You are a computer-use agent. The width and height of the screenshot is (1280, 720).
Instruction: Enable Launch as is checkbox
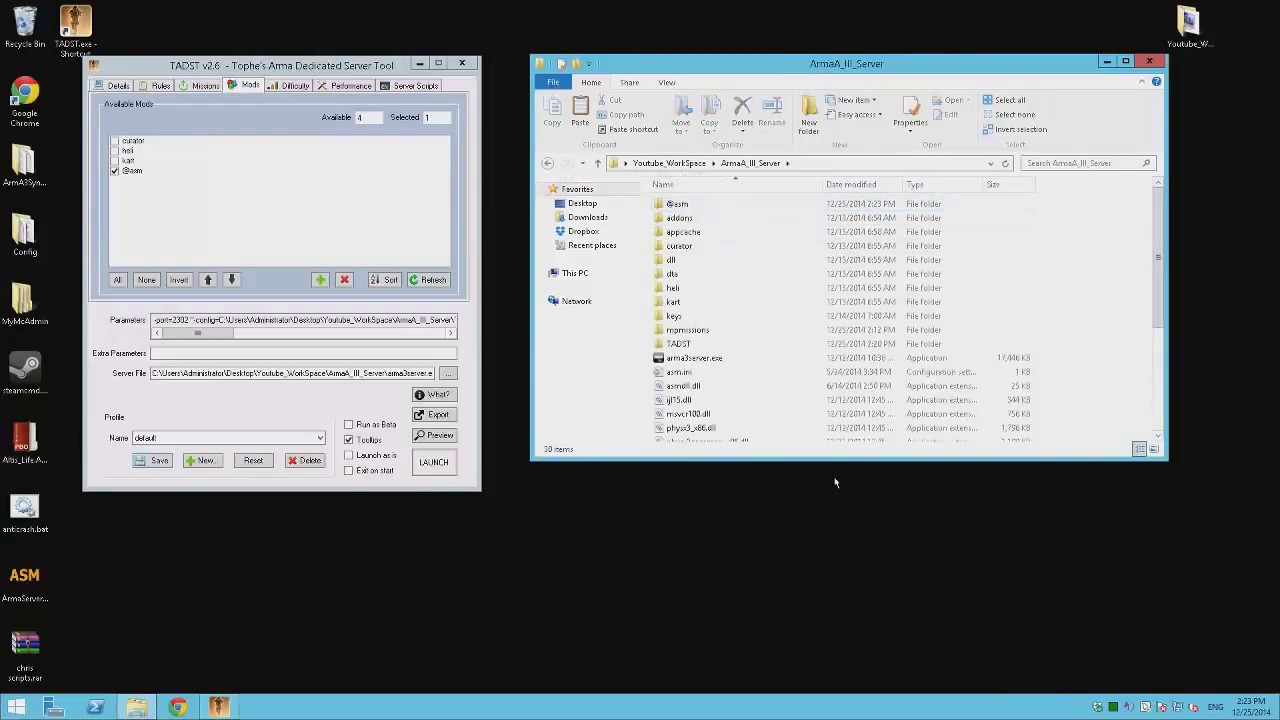(x=349, y=455)
